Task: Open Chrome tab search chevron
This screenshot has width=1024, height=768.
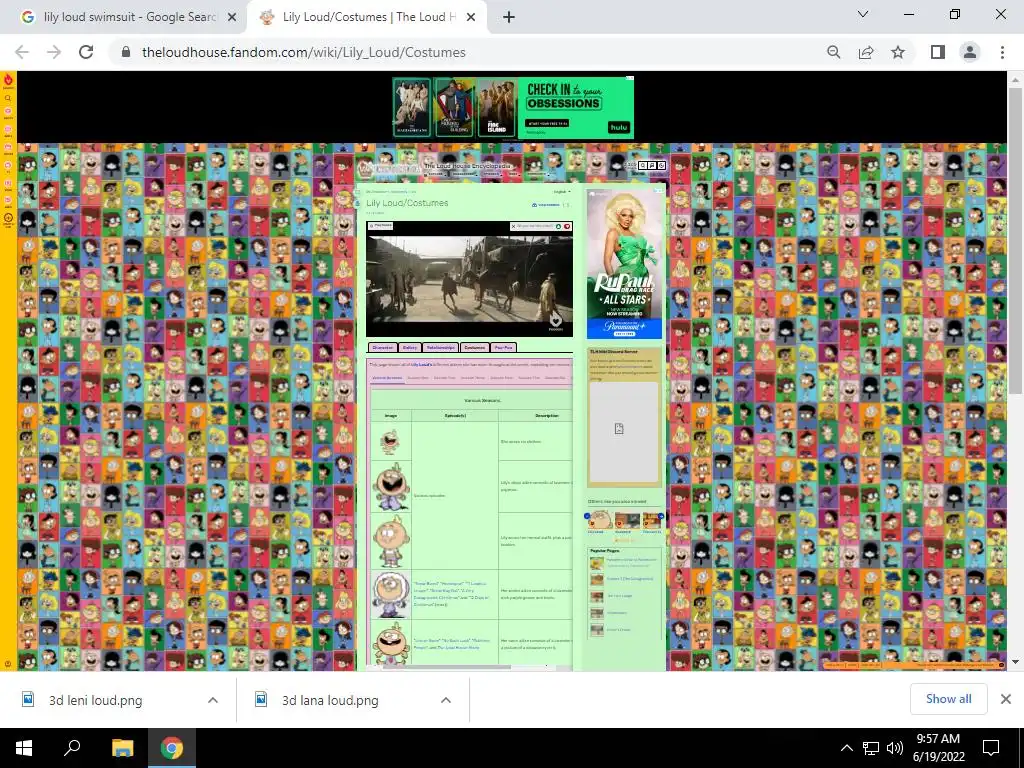Action: [x=863, y=14]
